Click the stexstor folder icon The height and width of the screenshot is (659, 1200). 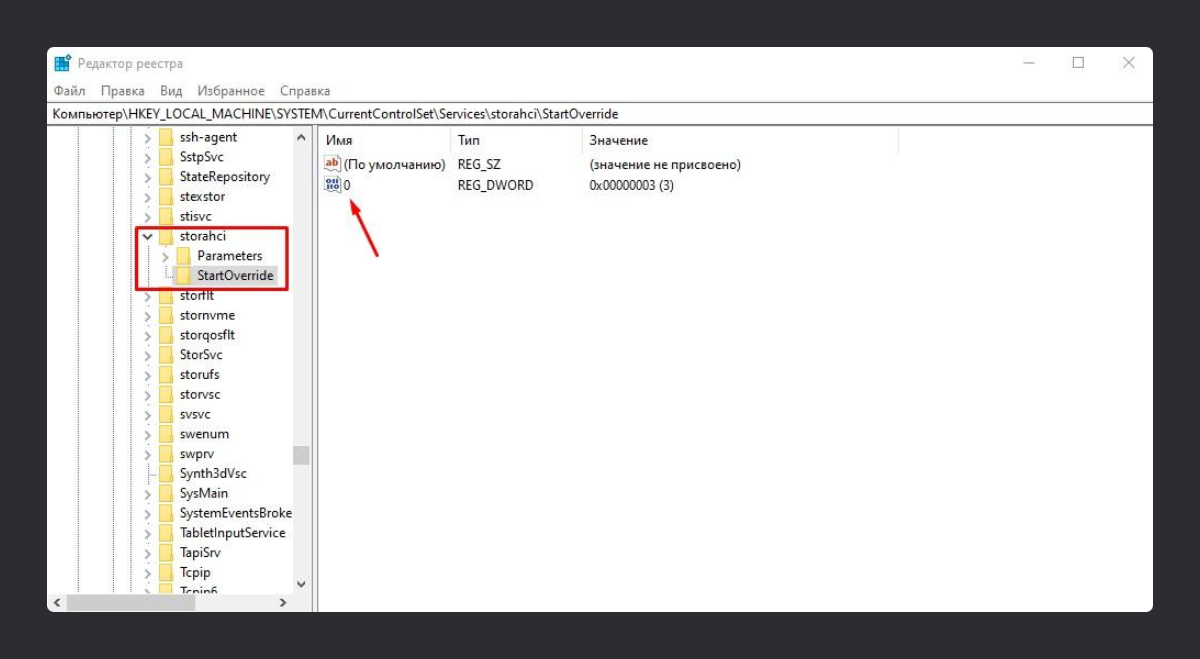click(166, 197)
